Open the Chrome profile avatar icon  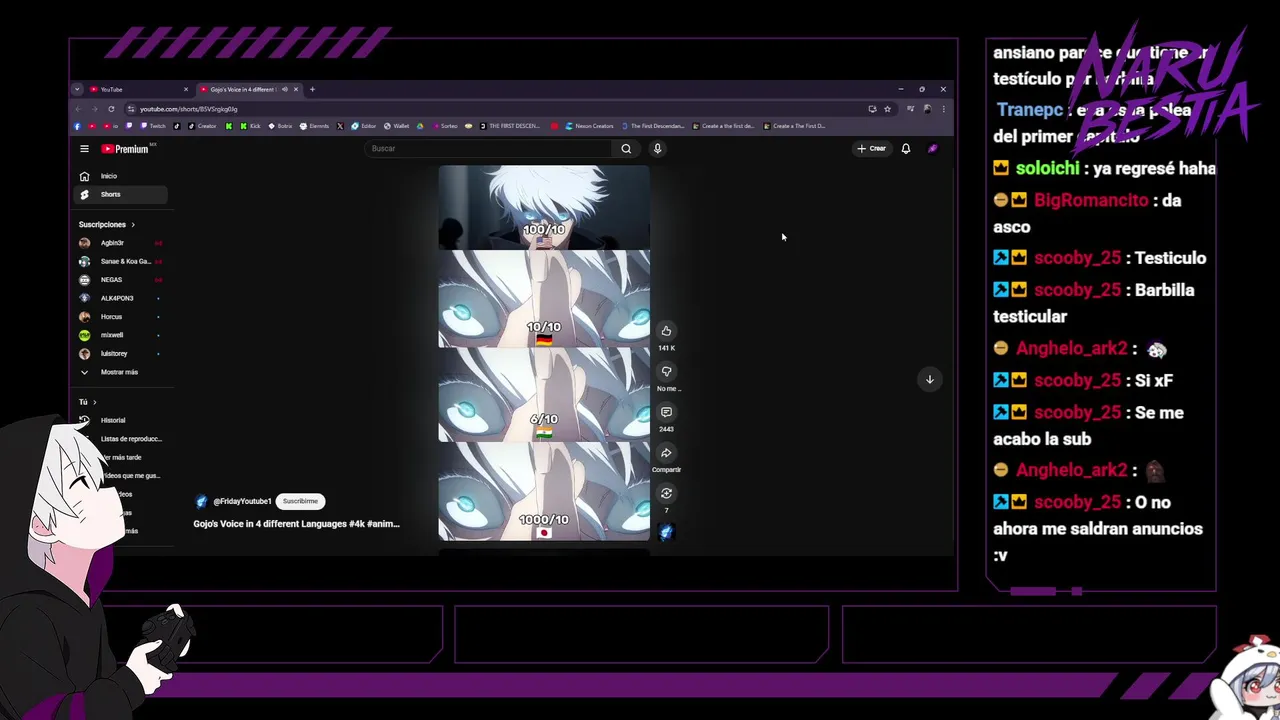tap(927, 108)
